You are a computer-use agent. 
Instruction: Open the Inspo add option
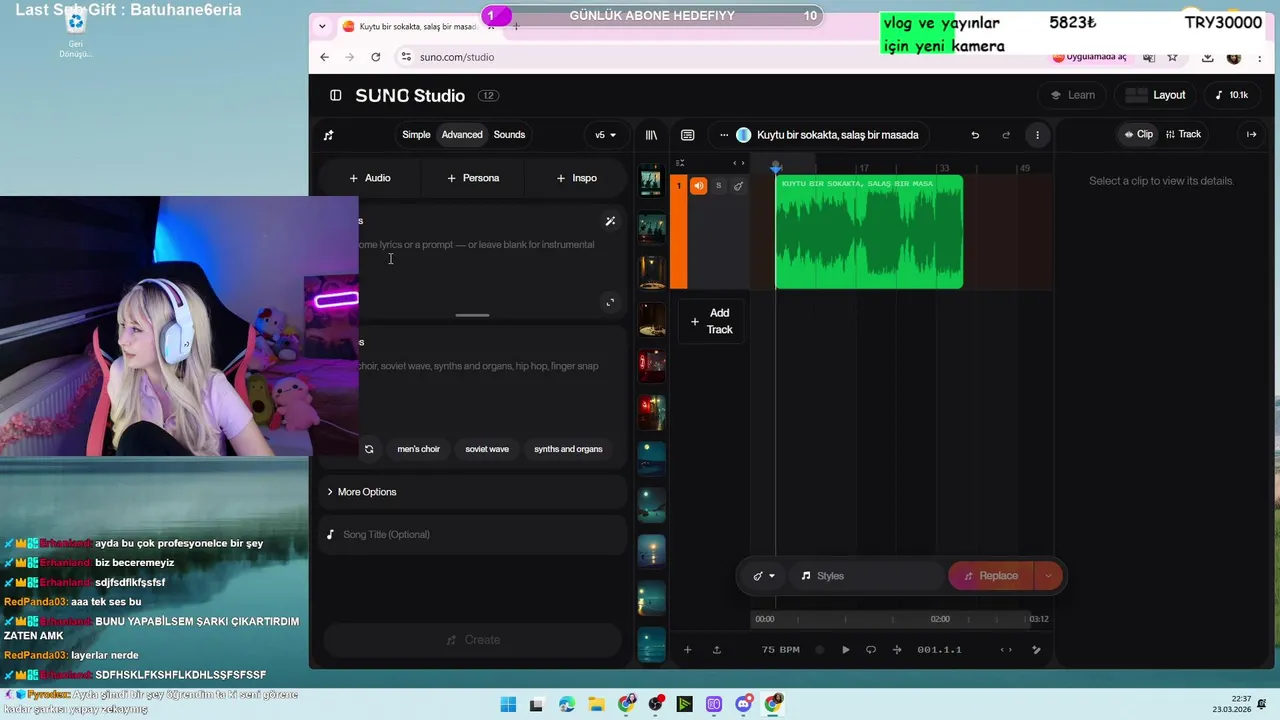coord(576,178)
